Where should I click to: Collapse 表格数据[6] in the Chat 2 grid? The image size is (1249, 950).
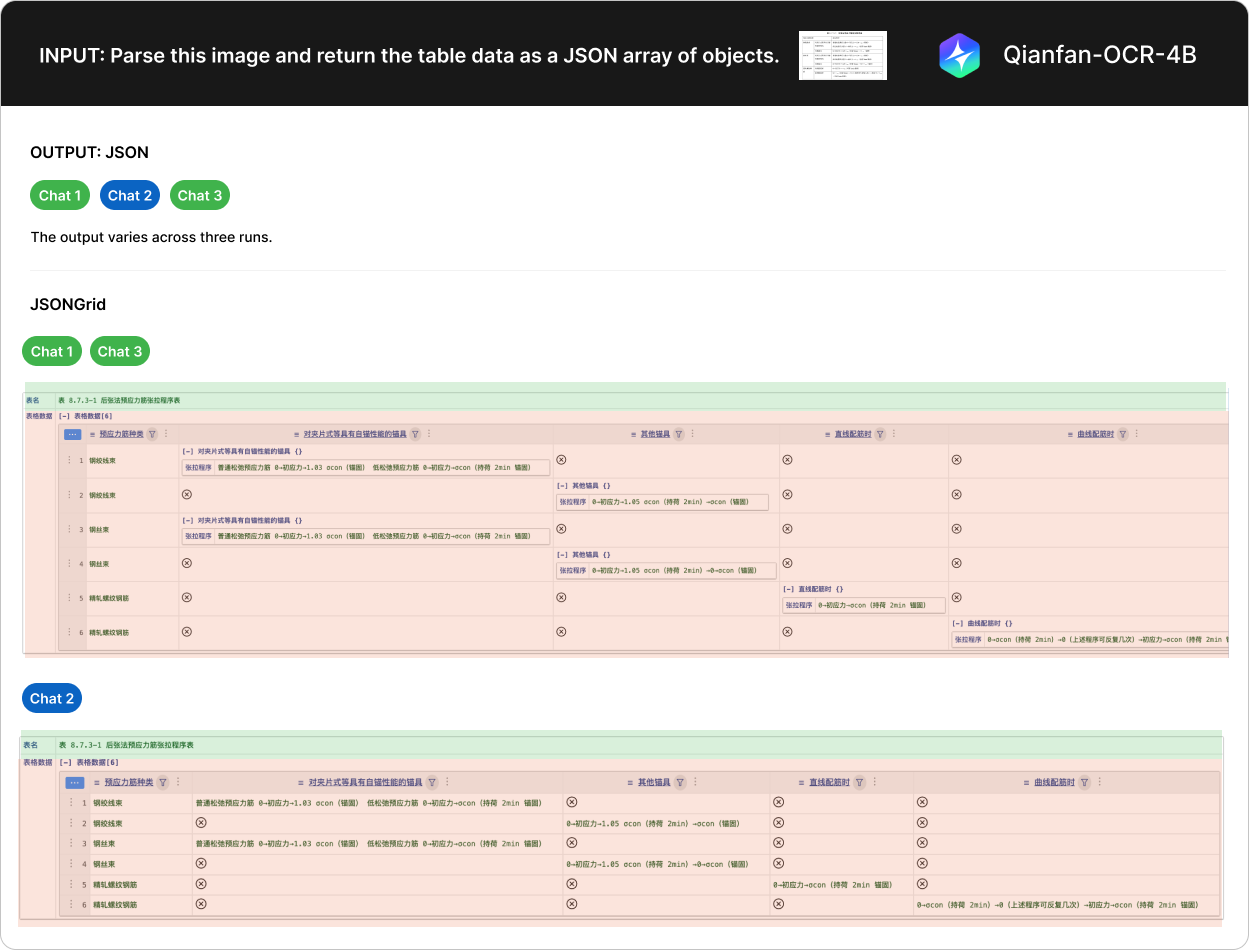(65, 762)
